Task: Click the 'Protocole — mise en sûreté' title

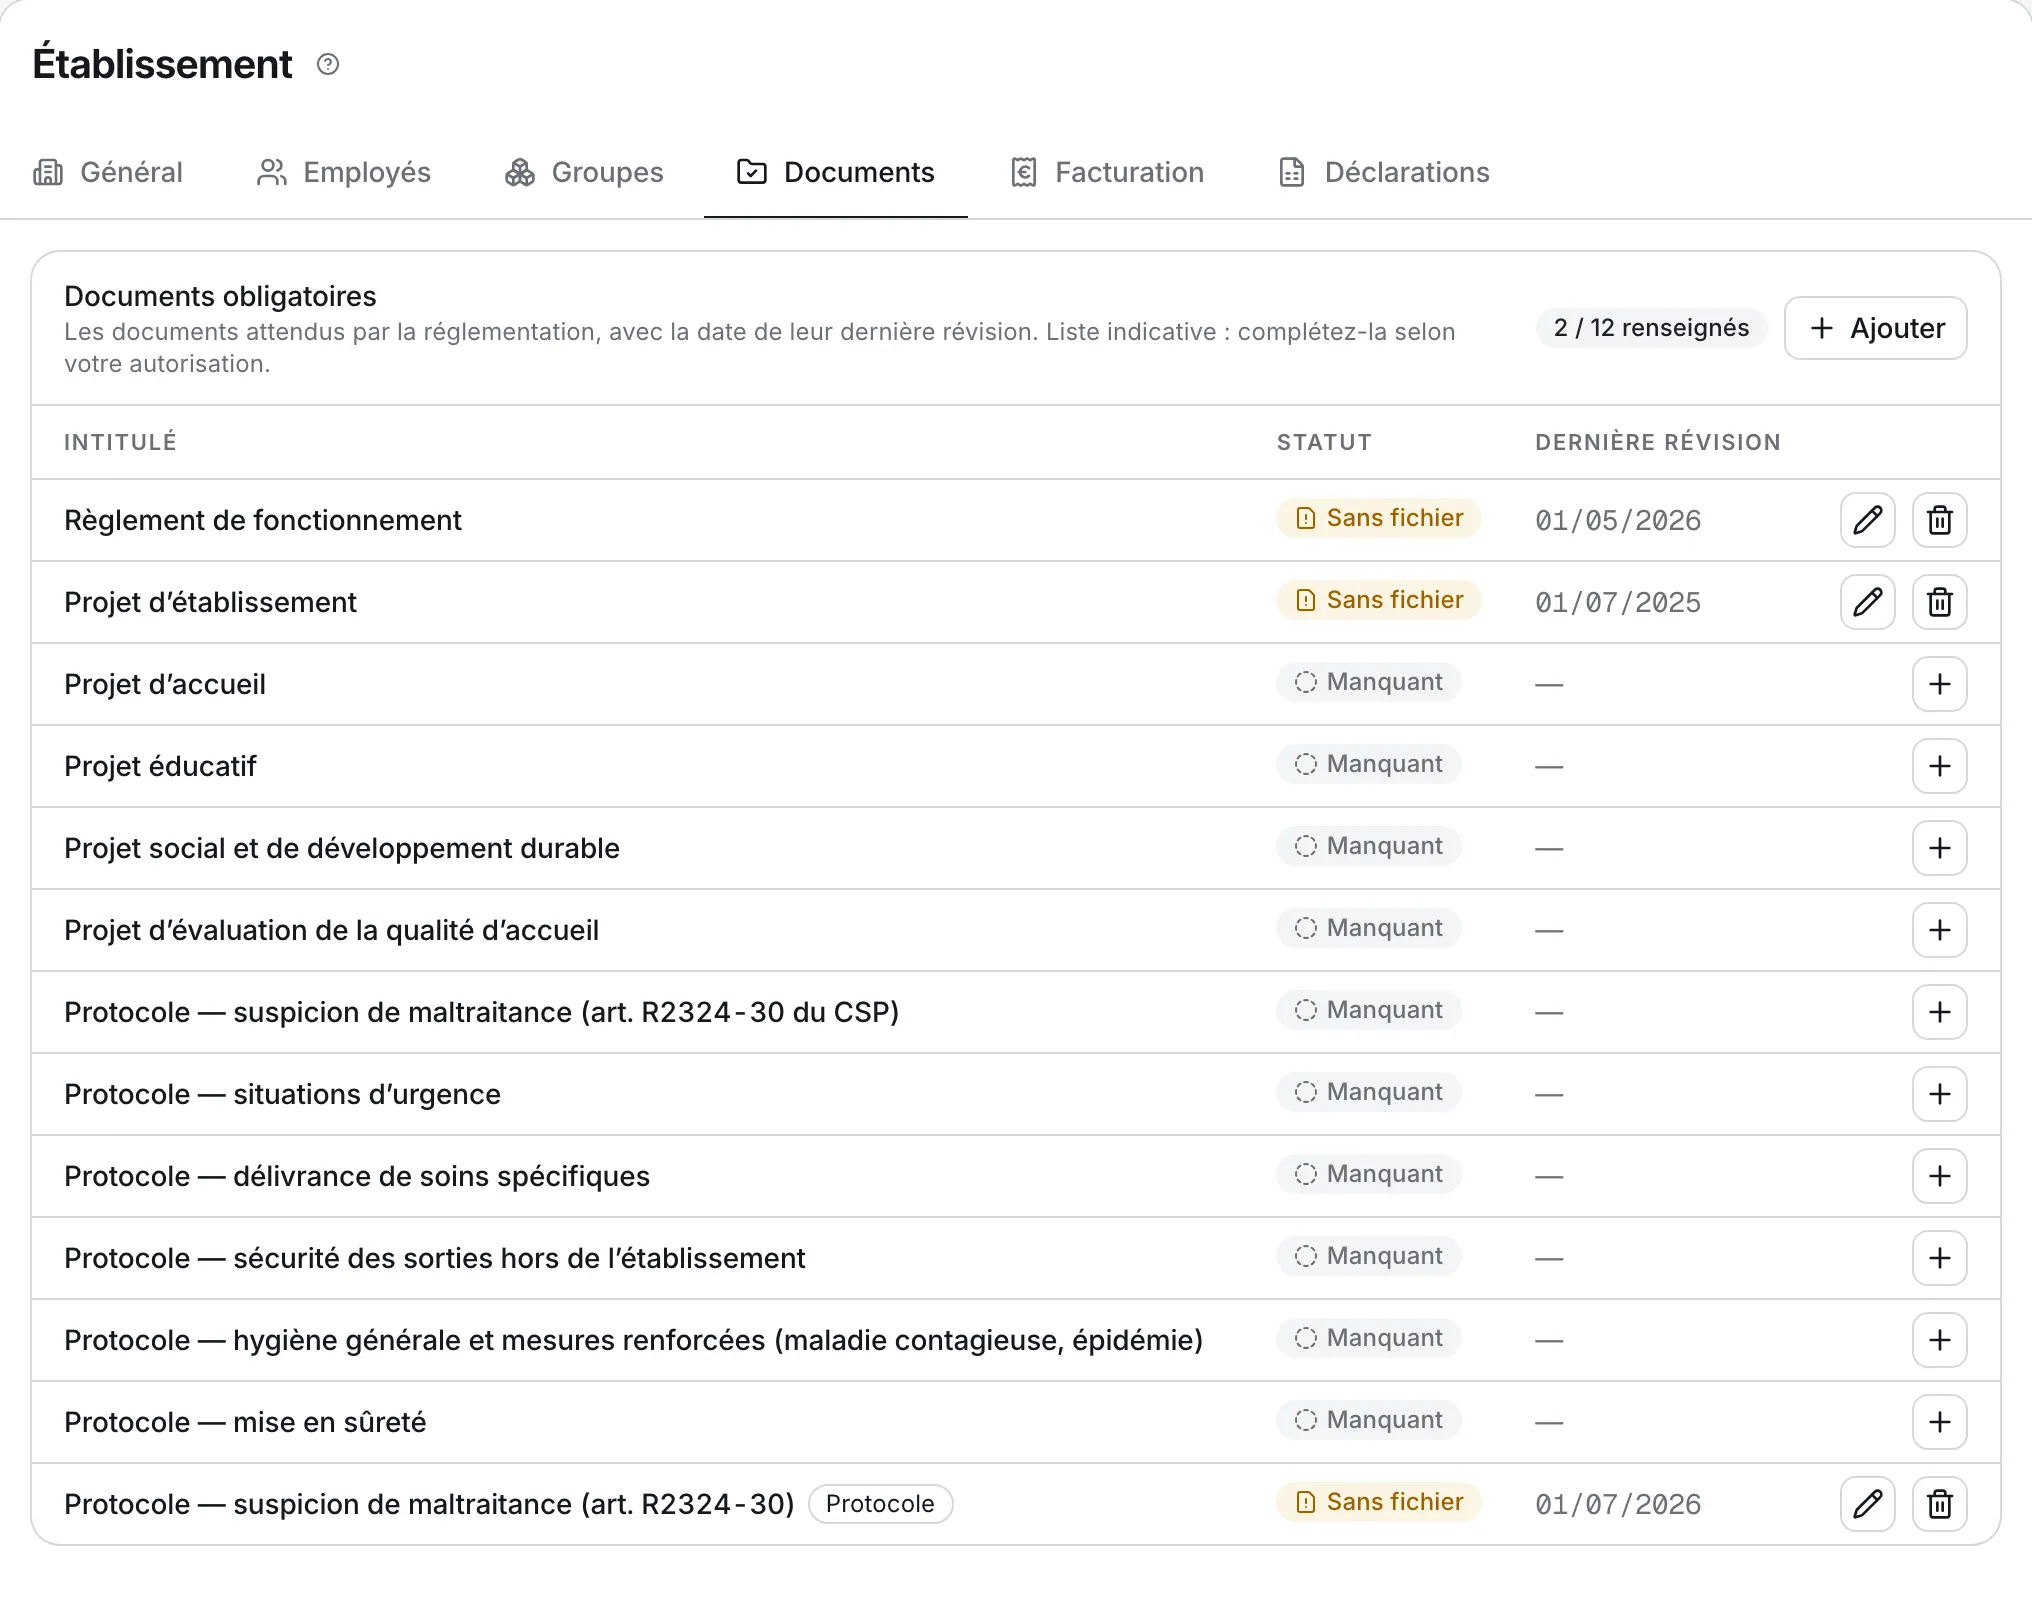Action: point(245,1422)
